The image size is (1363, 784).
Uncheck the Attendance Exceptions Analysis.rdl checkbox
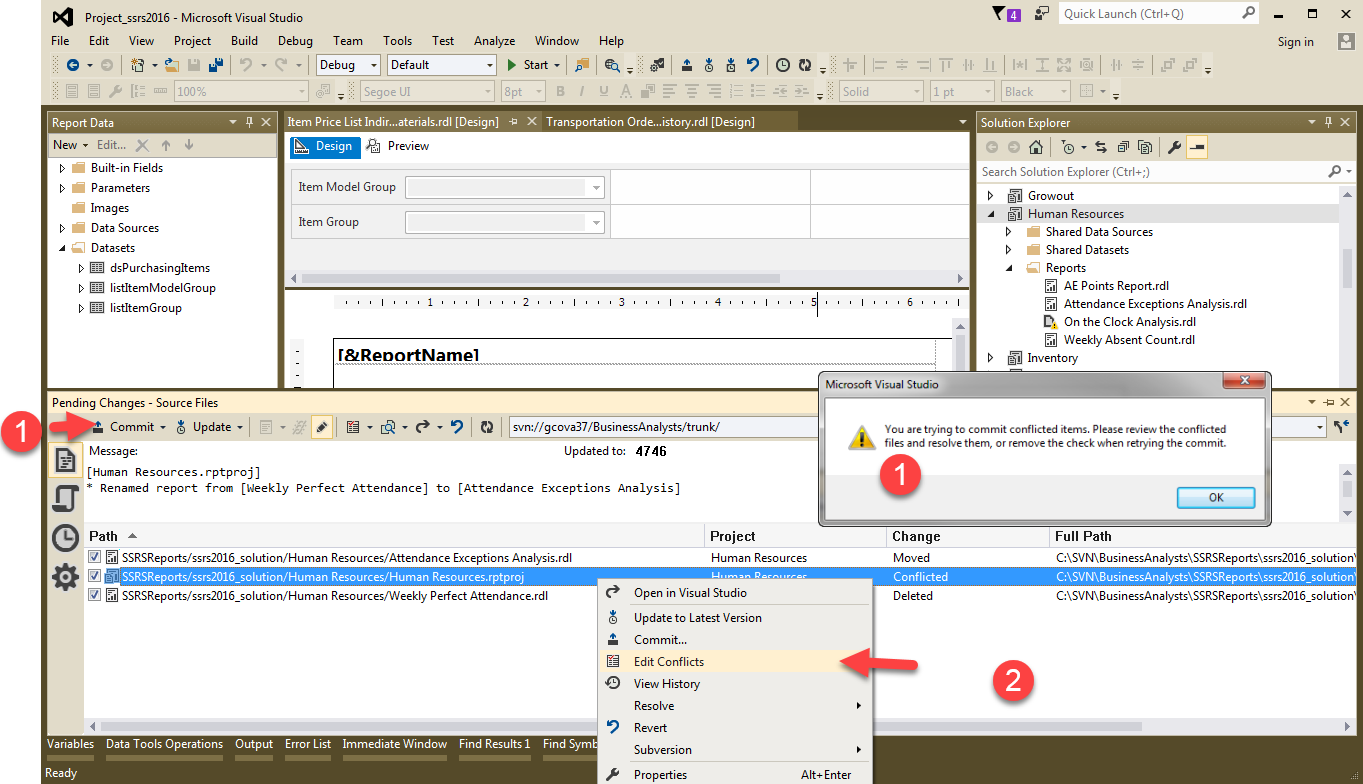coord(95,558)
